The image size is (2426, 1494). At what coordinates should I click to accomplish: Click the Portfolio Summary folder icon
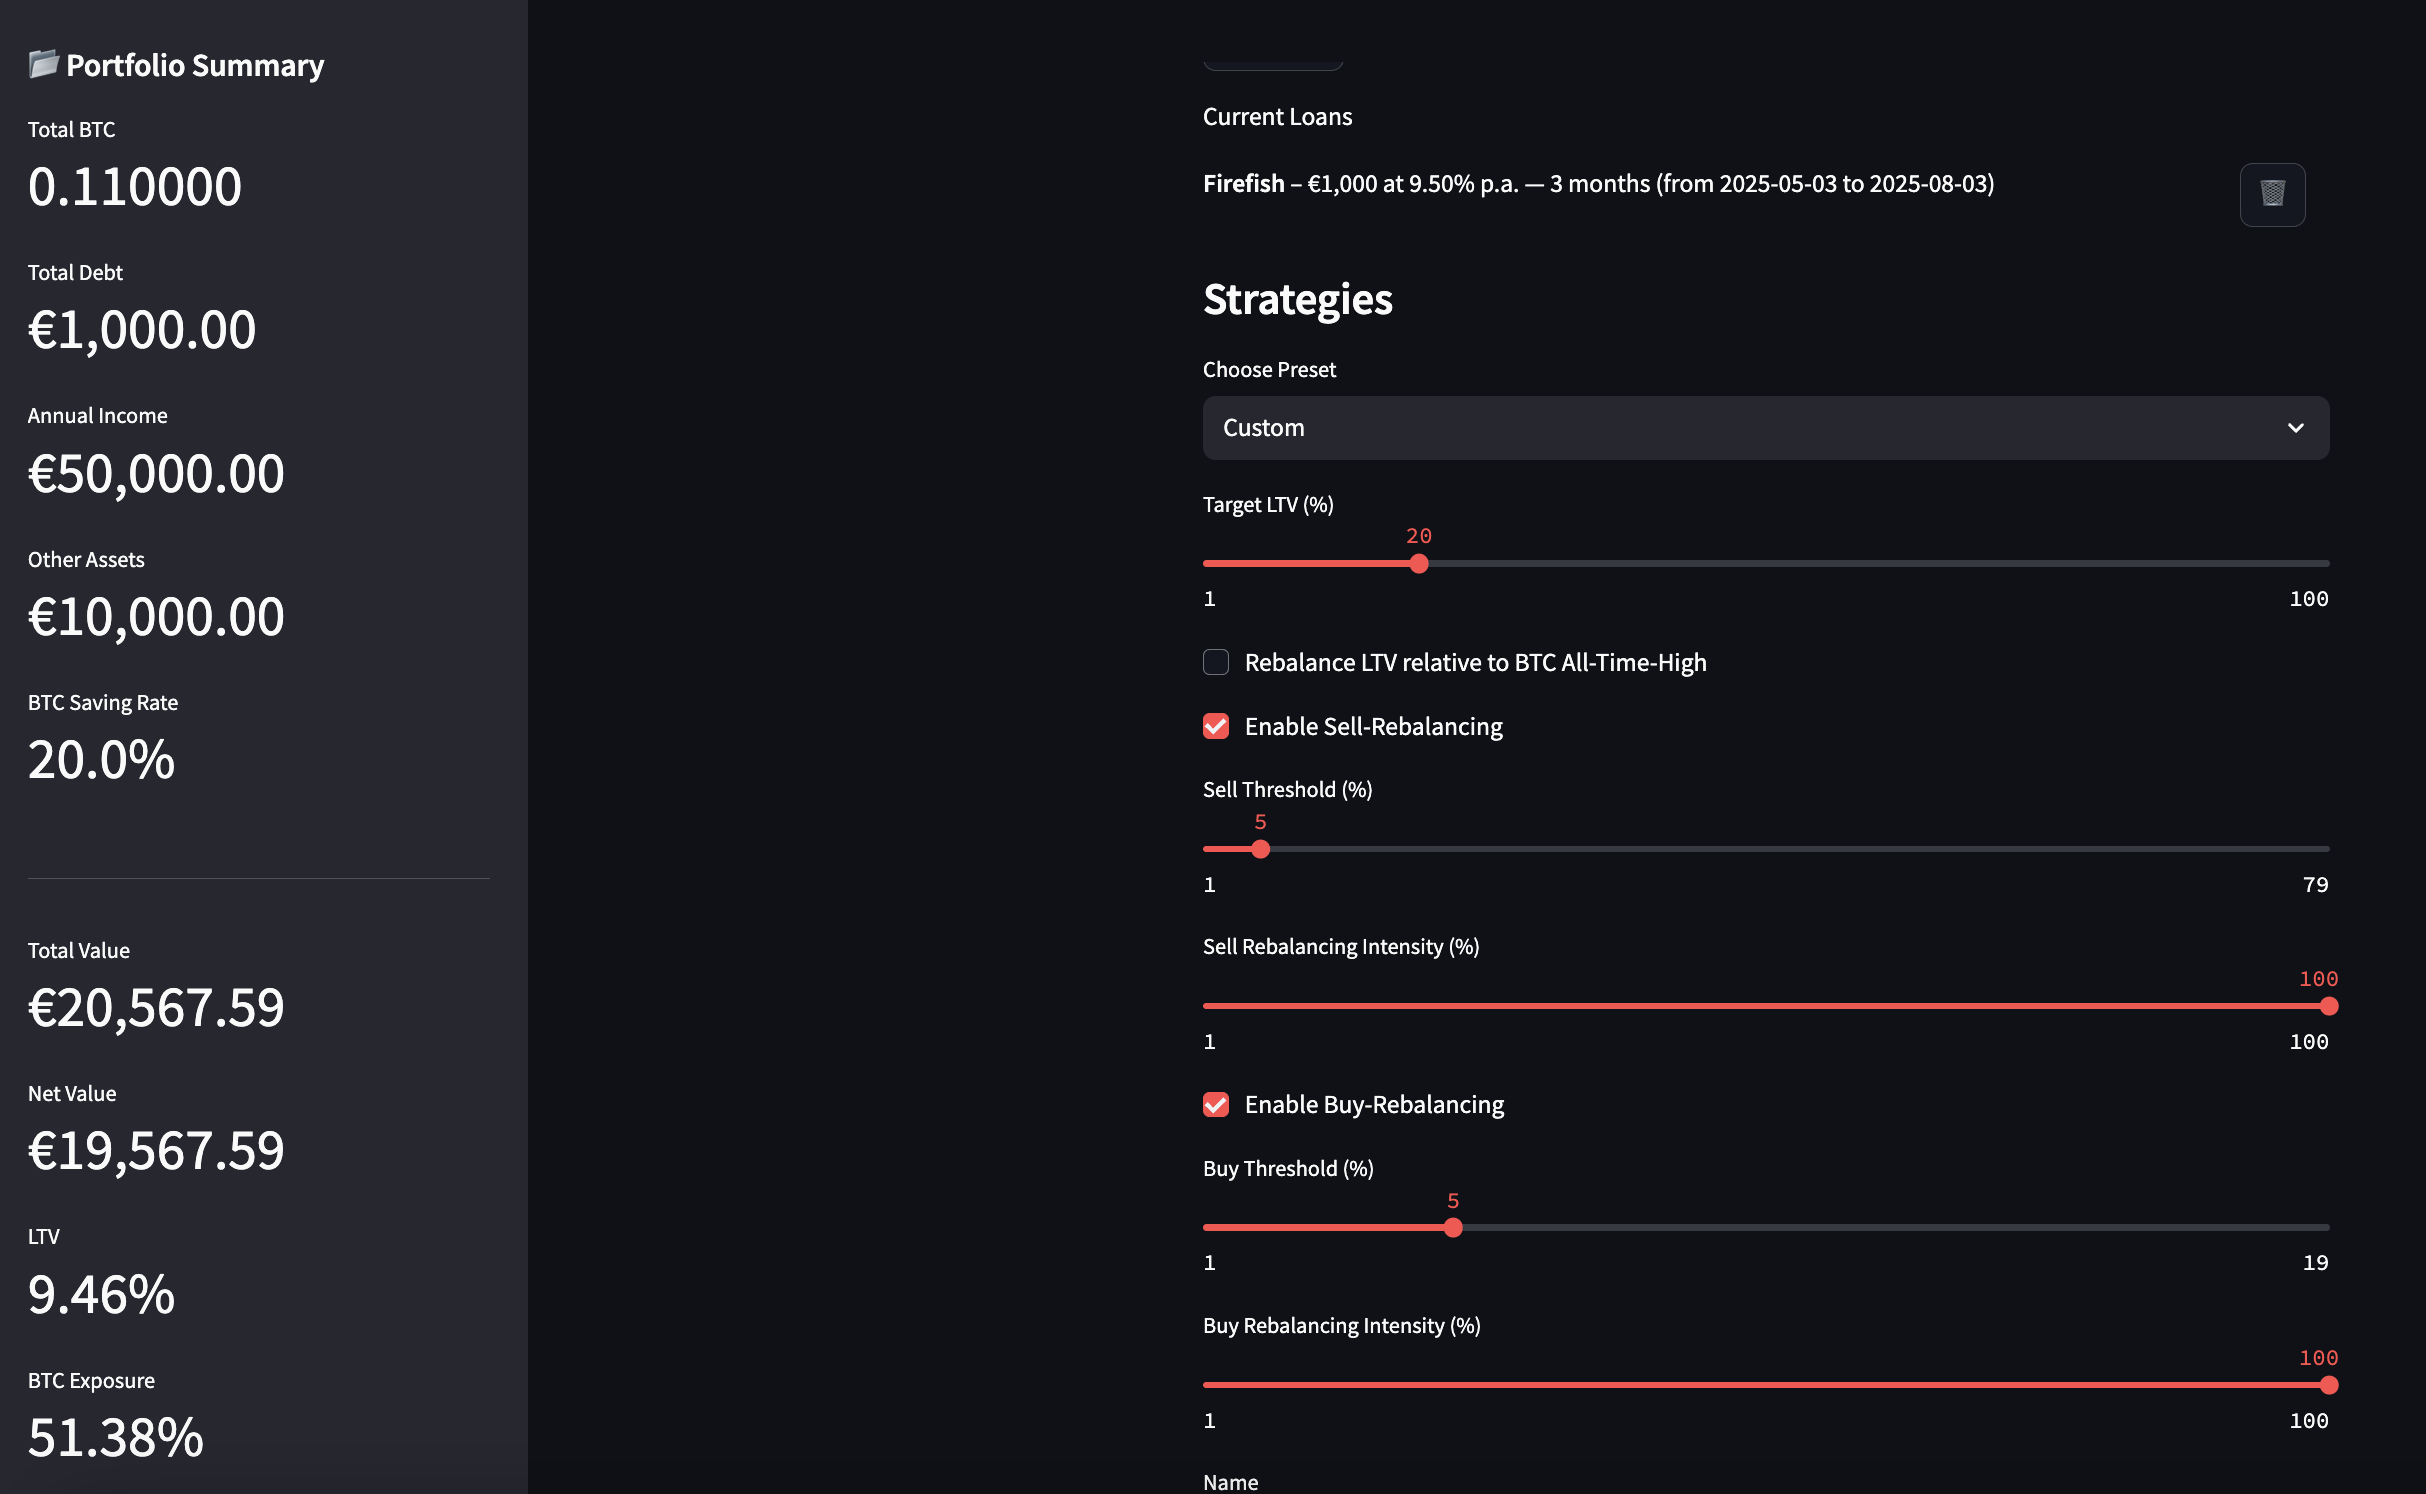coord(43,64)
